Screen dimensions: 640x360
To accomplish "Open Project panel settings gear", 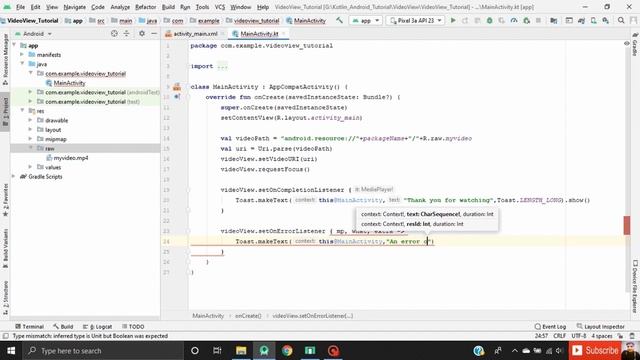I will pyautogui.click(x=142, y=33).
